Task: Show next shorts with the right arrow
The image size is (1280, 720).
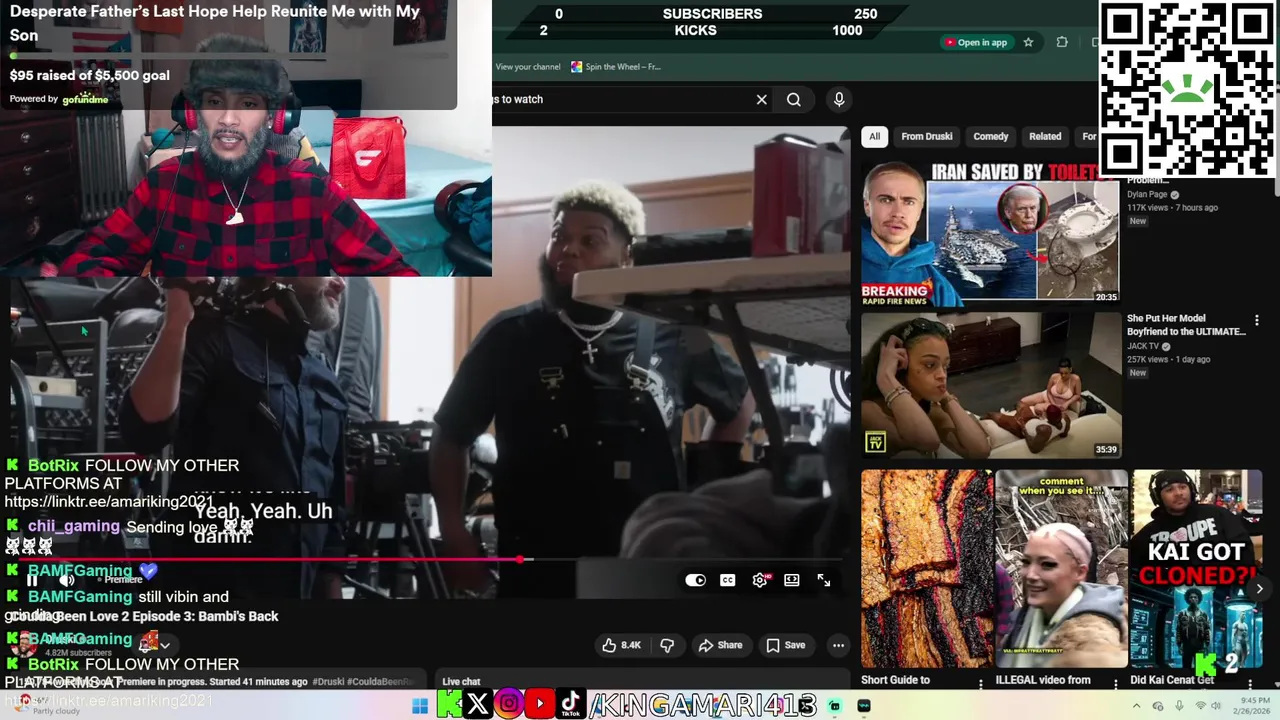Action: [x=1259, y=588]
